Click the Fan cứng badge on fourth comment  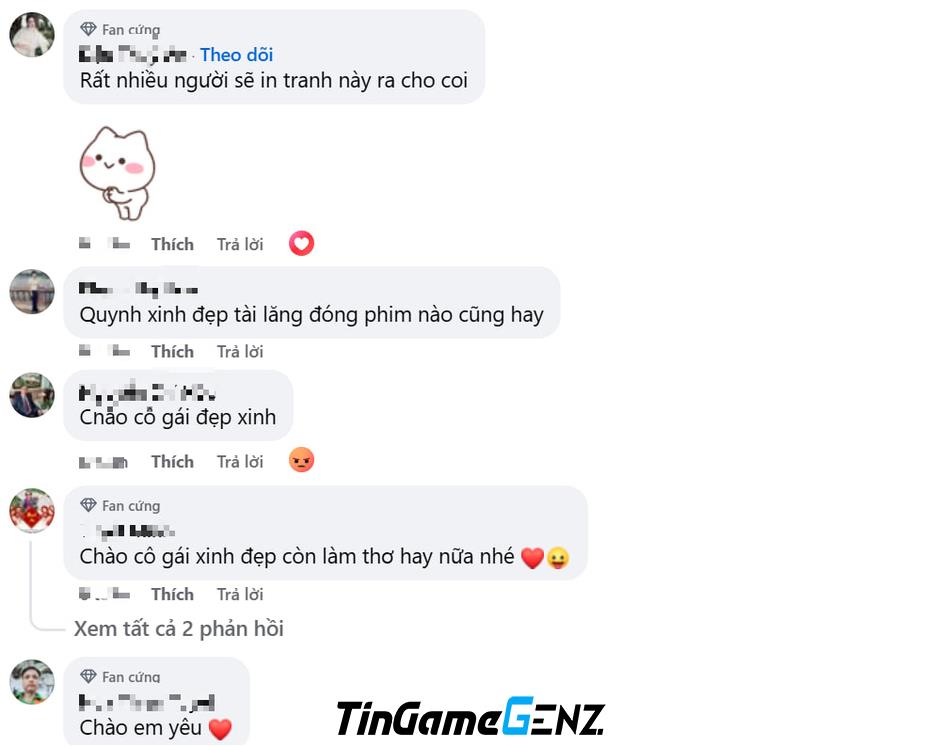[120, 505]
